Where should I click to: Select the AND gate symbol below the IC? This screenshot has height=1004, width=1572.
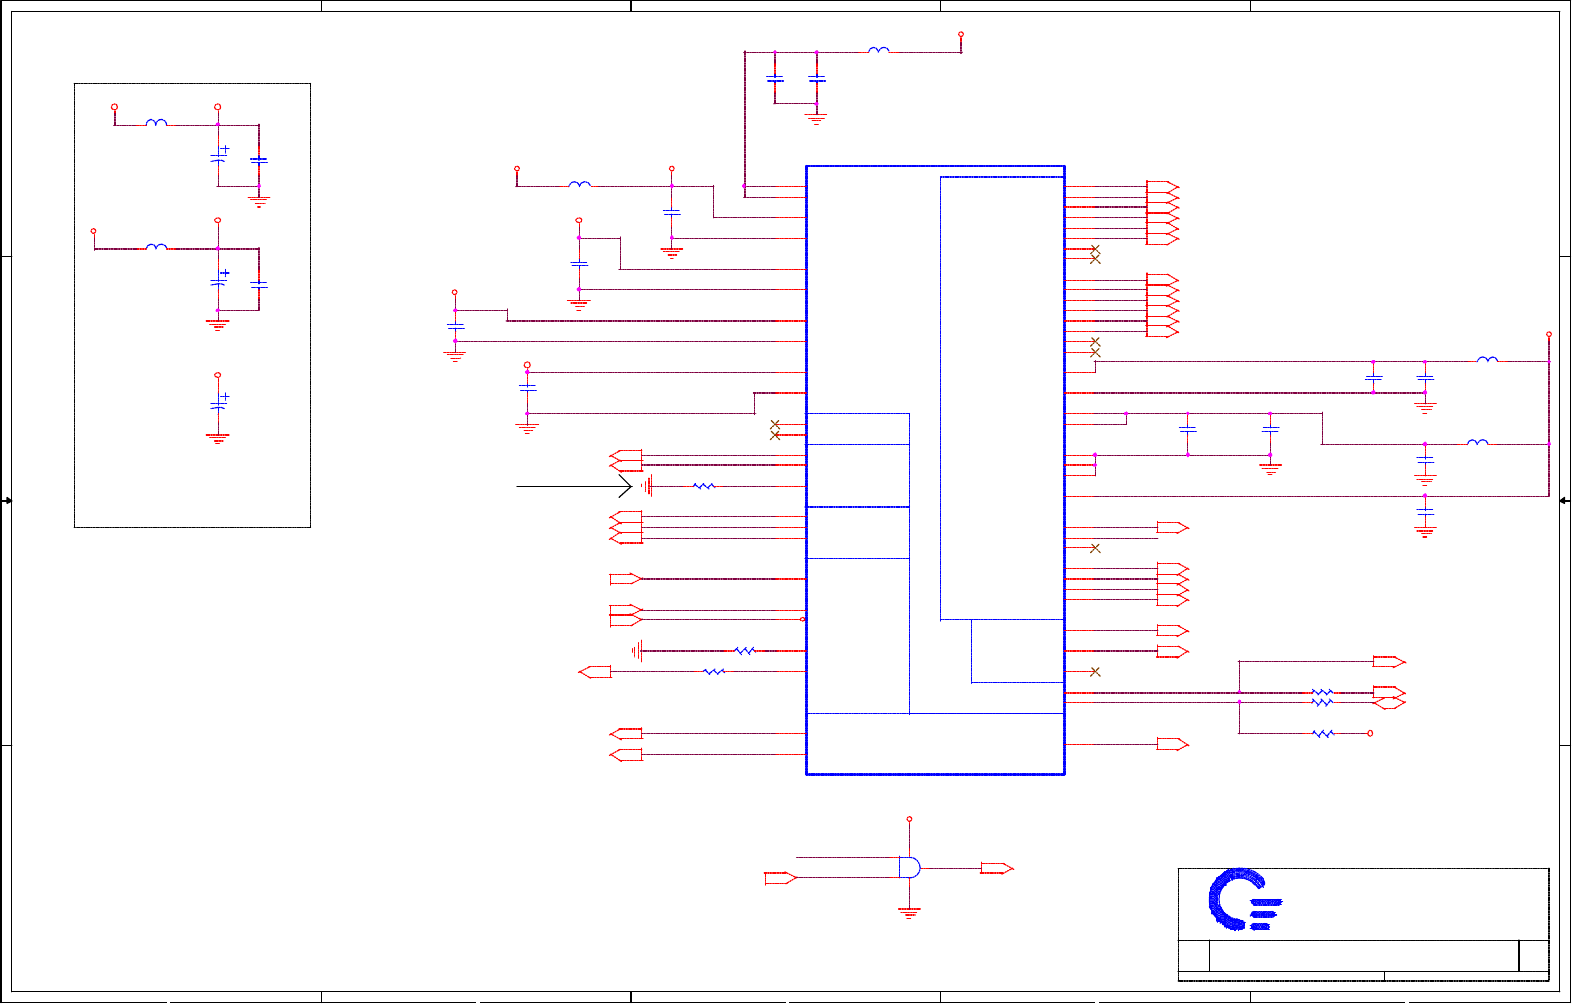coord(909,867)
